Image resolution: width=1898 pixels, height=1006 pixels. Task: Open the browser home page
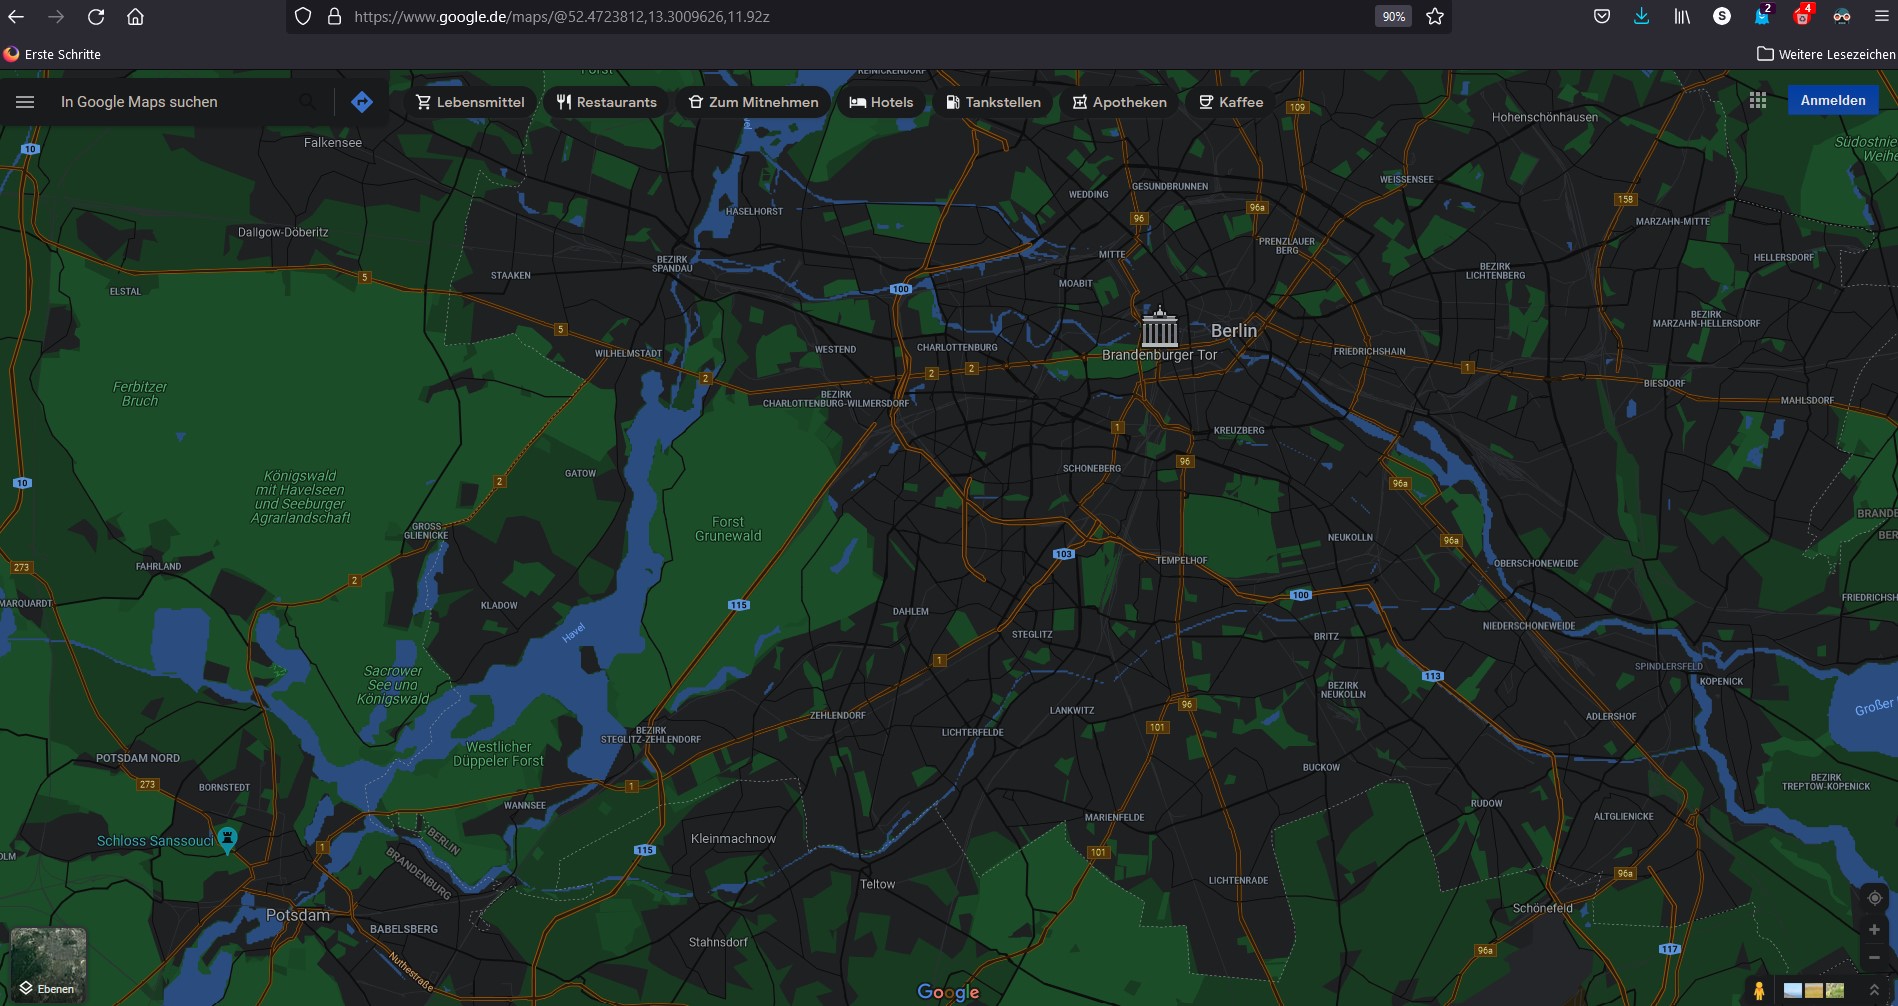[x=136, y=16]
